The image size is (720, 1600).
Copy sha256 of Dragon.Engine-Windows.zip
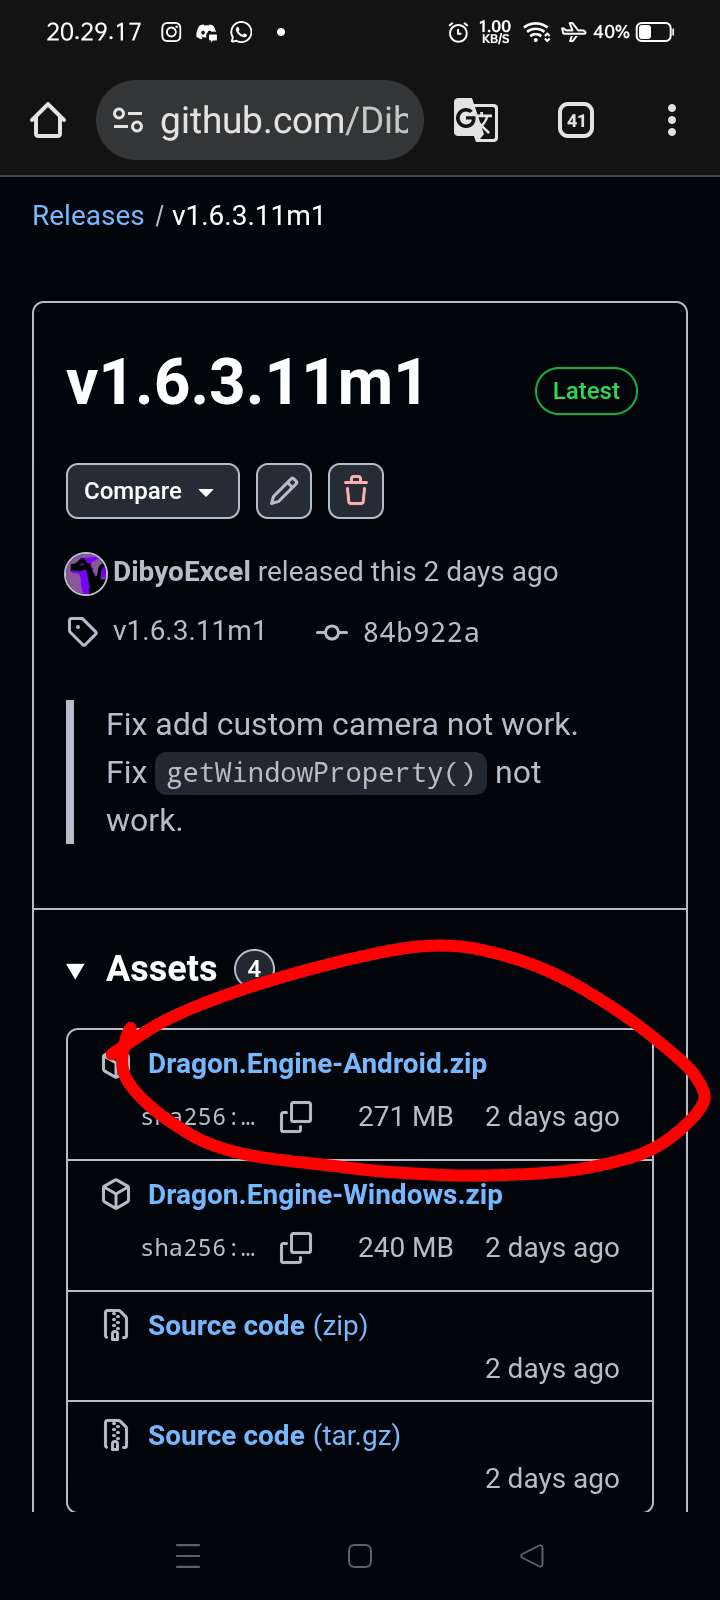pyautogui.click(x=296, y=1247)
